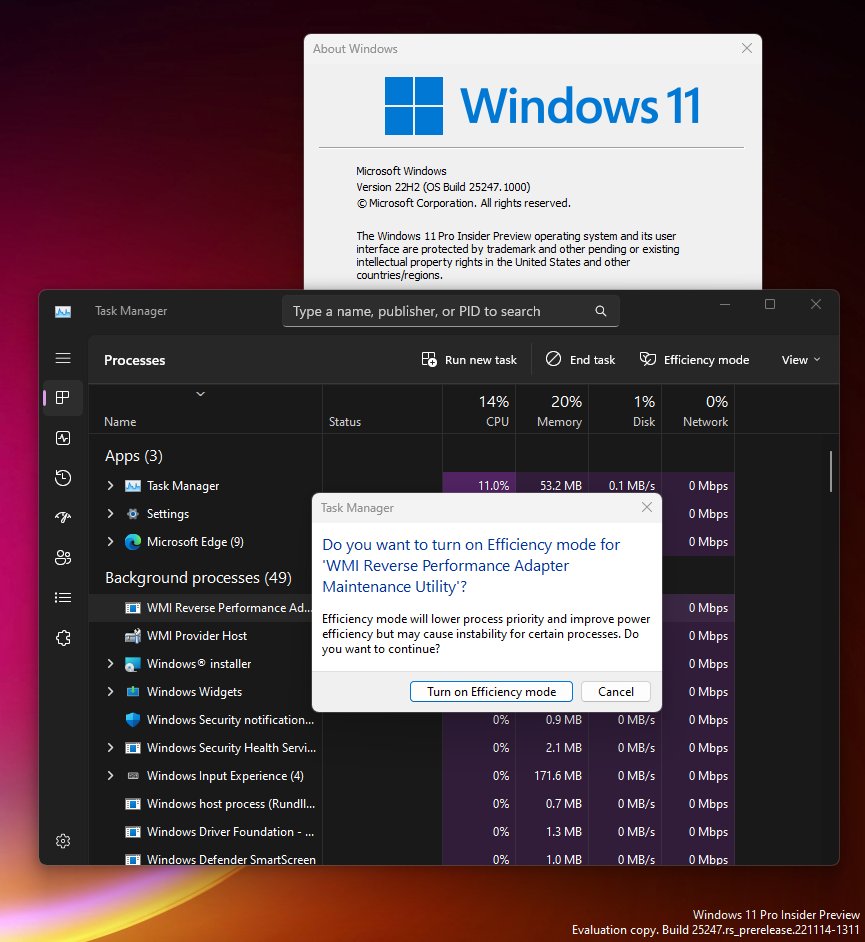
Task: Select the WMI Reverse Performance Adapter row
Action: (x=201, y=608)
